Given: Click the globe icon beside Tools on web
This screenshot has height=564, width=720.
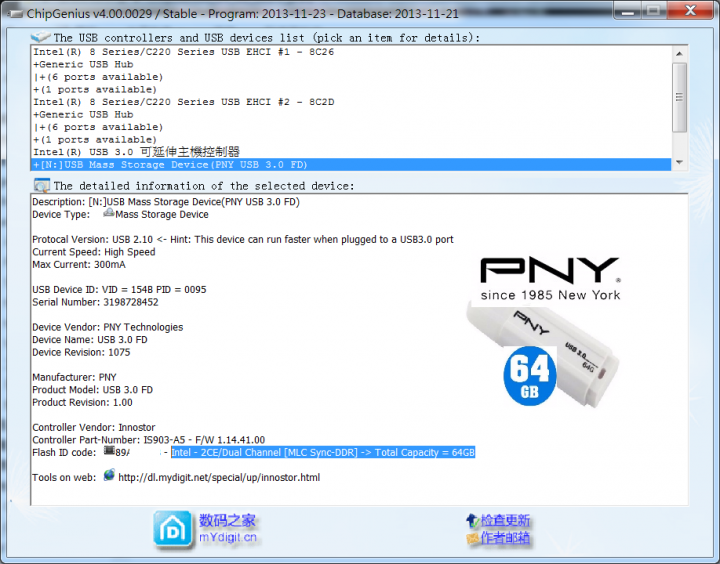Looking at the screenshot, I should [109, 475].
